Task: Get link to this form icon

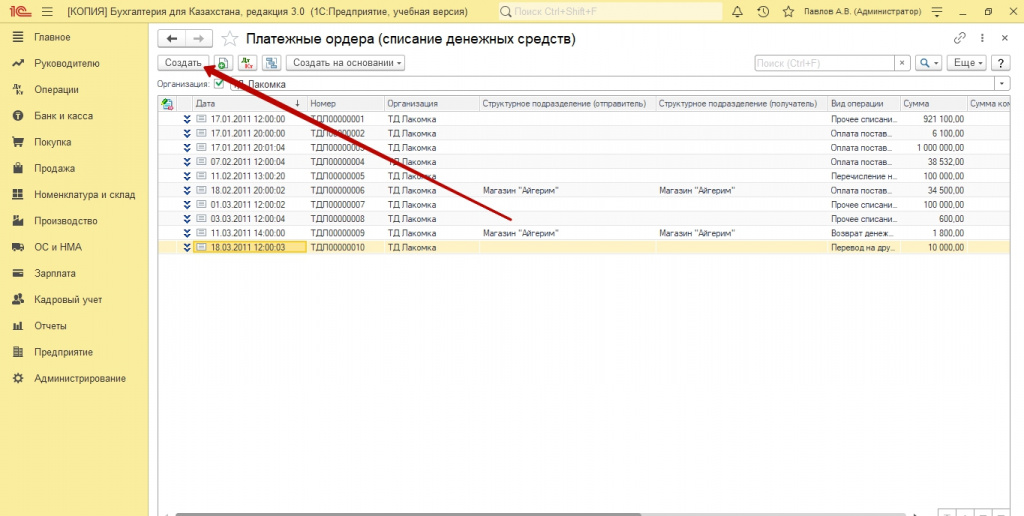Action: coord(959,39)
